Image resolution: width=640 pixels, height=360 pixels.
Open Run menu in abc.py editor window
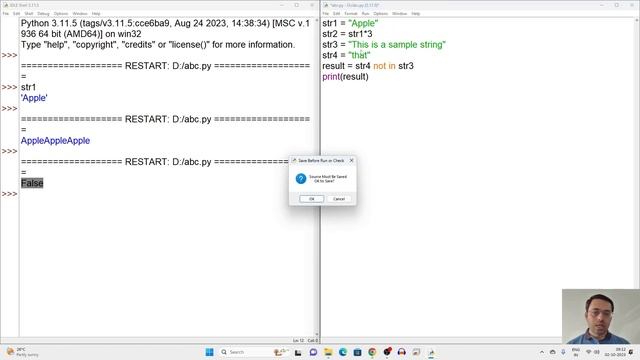pyautogui.click(x=365, y=13)
